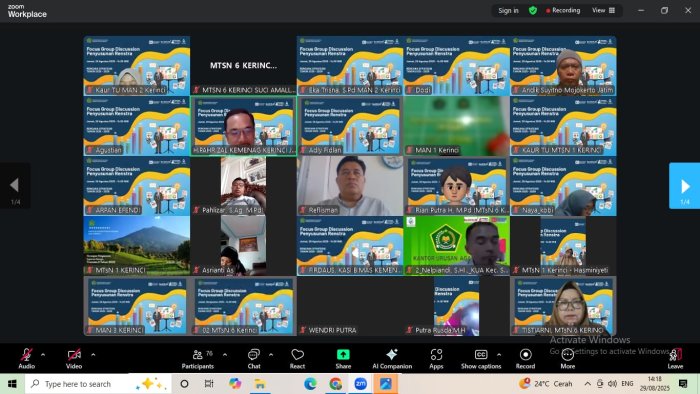Screen dimensions: 700x394
Task: Open the clock showing 14:18
Action: 656,384
